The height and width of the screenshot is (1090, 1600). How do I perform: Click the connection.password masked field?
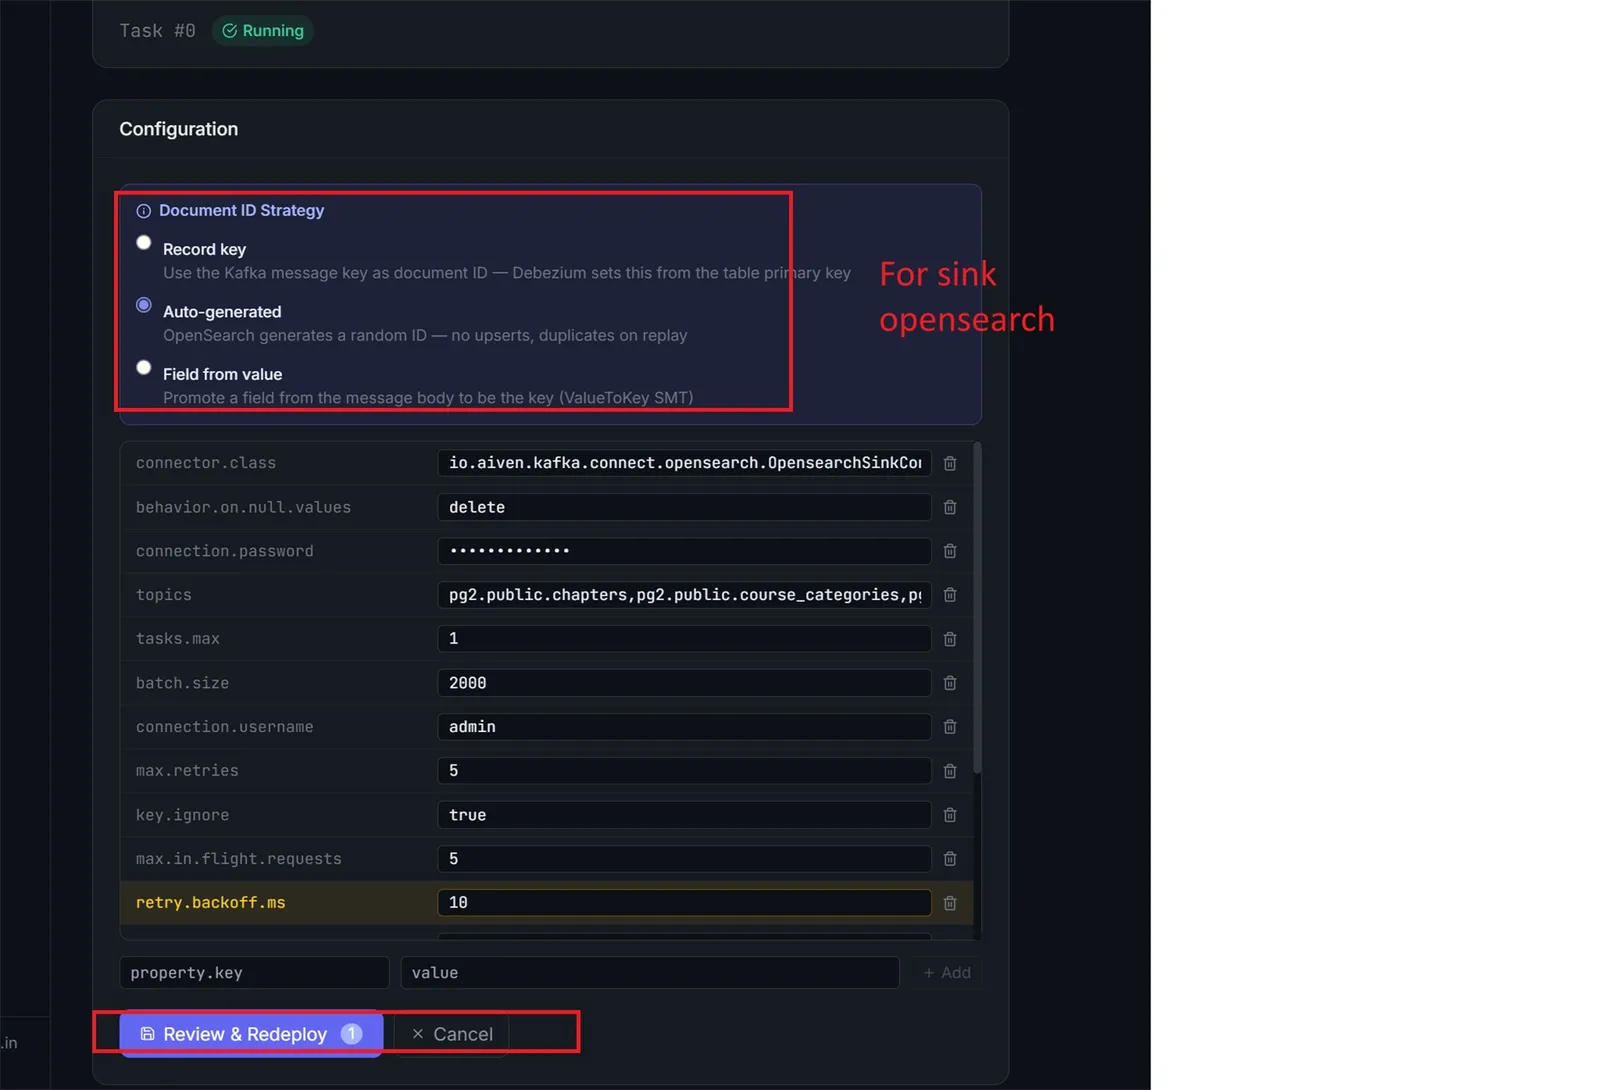point(684,551)
